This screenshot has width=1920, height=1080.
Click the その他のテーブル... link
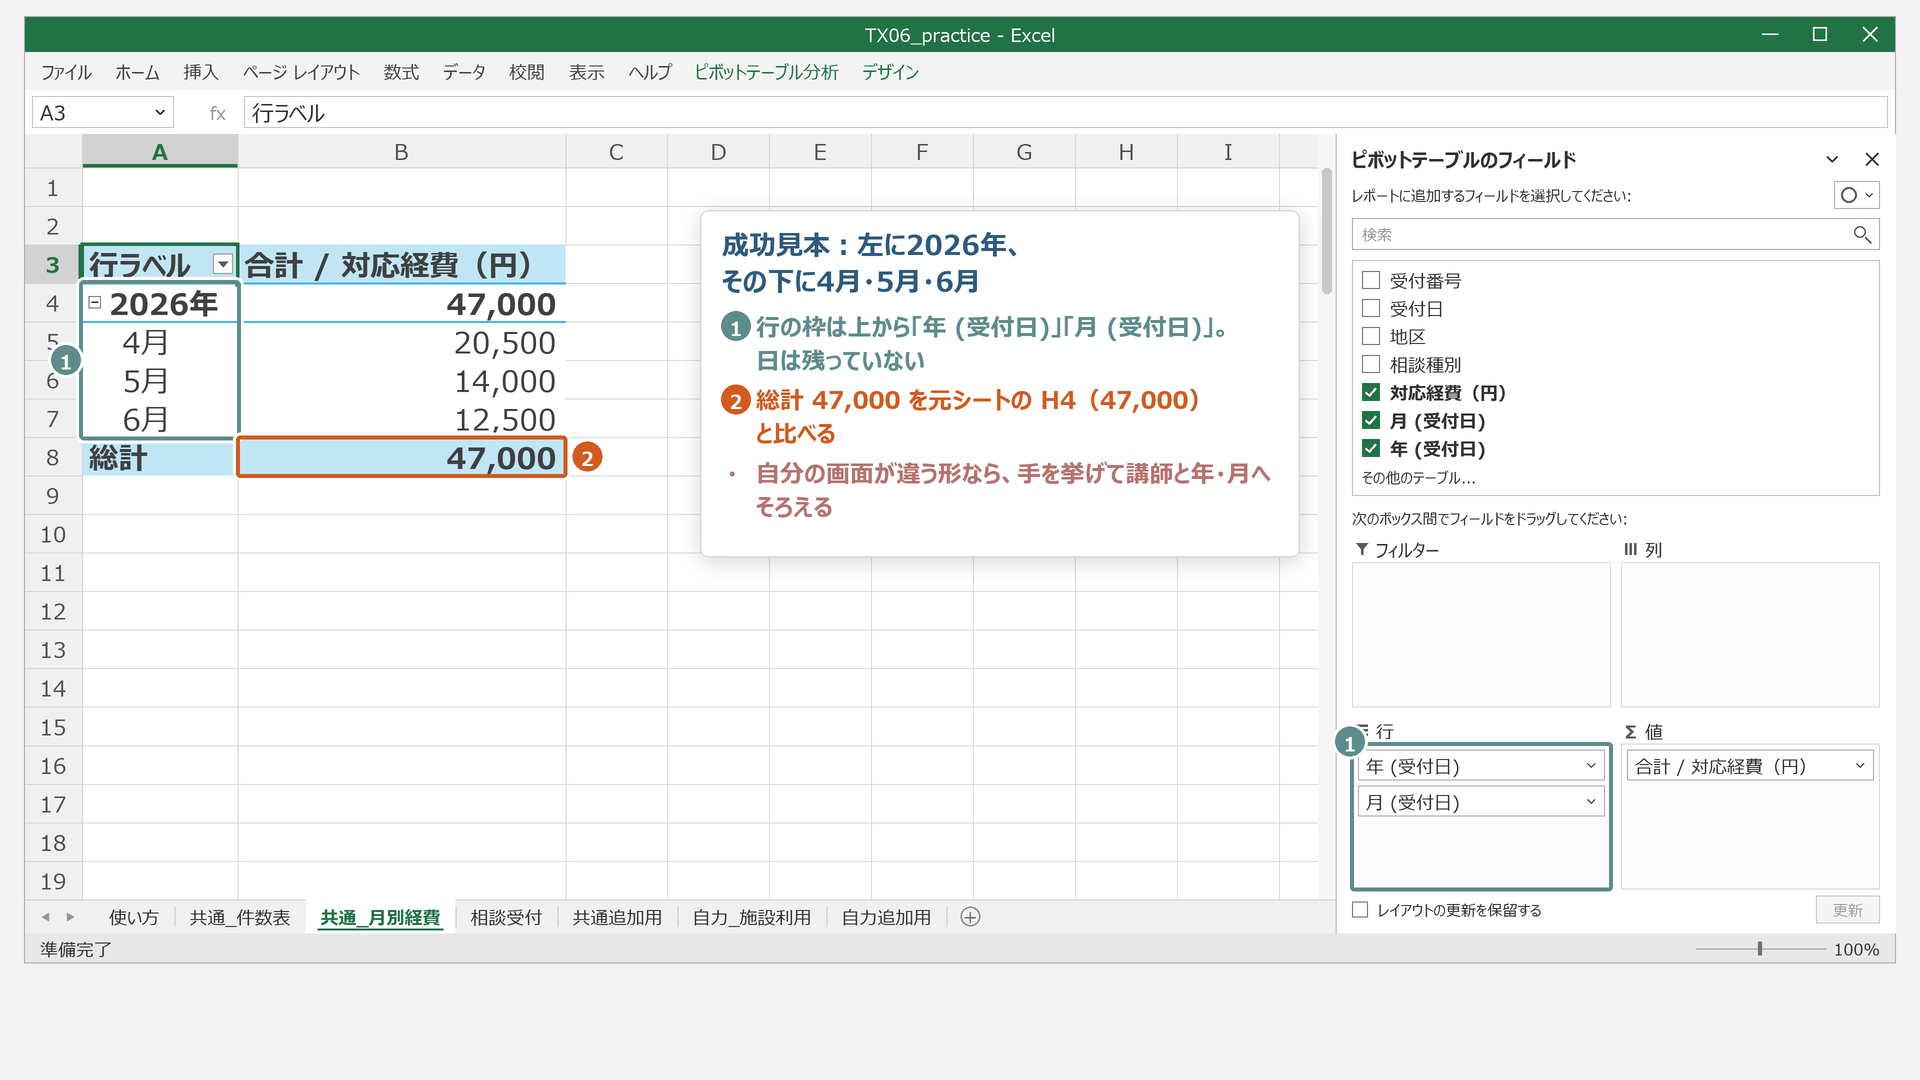(1419, 478)
